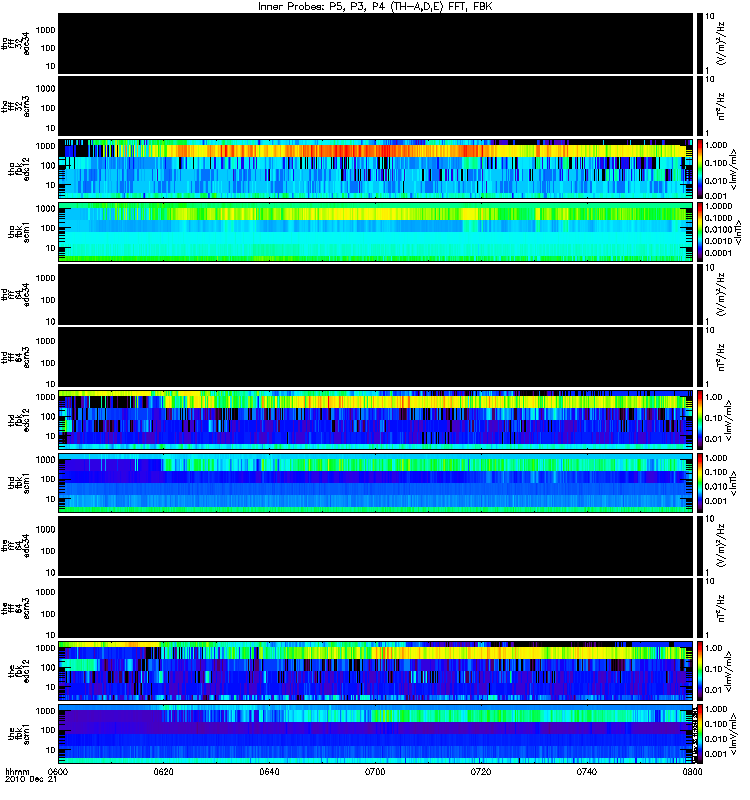
Task: Click the thd fbk scm1 rainbow color bar
Action: (x=700, y=483)
